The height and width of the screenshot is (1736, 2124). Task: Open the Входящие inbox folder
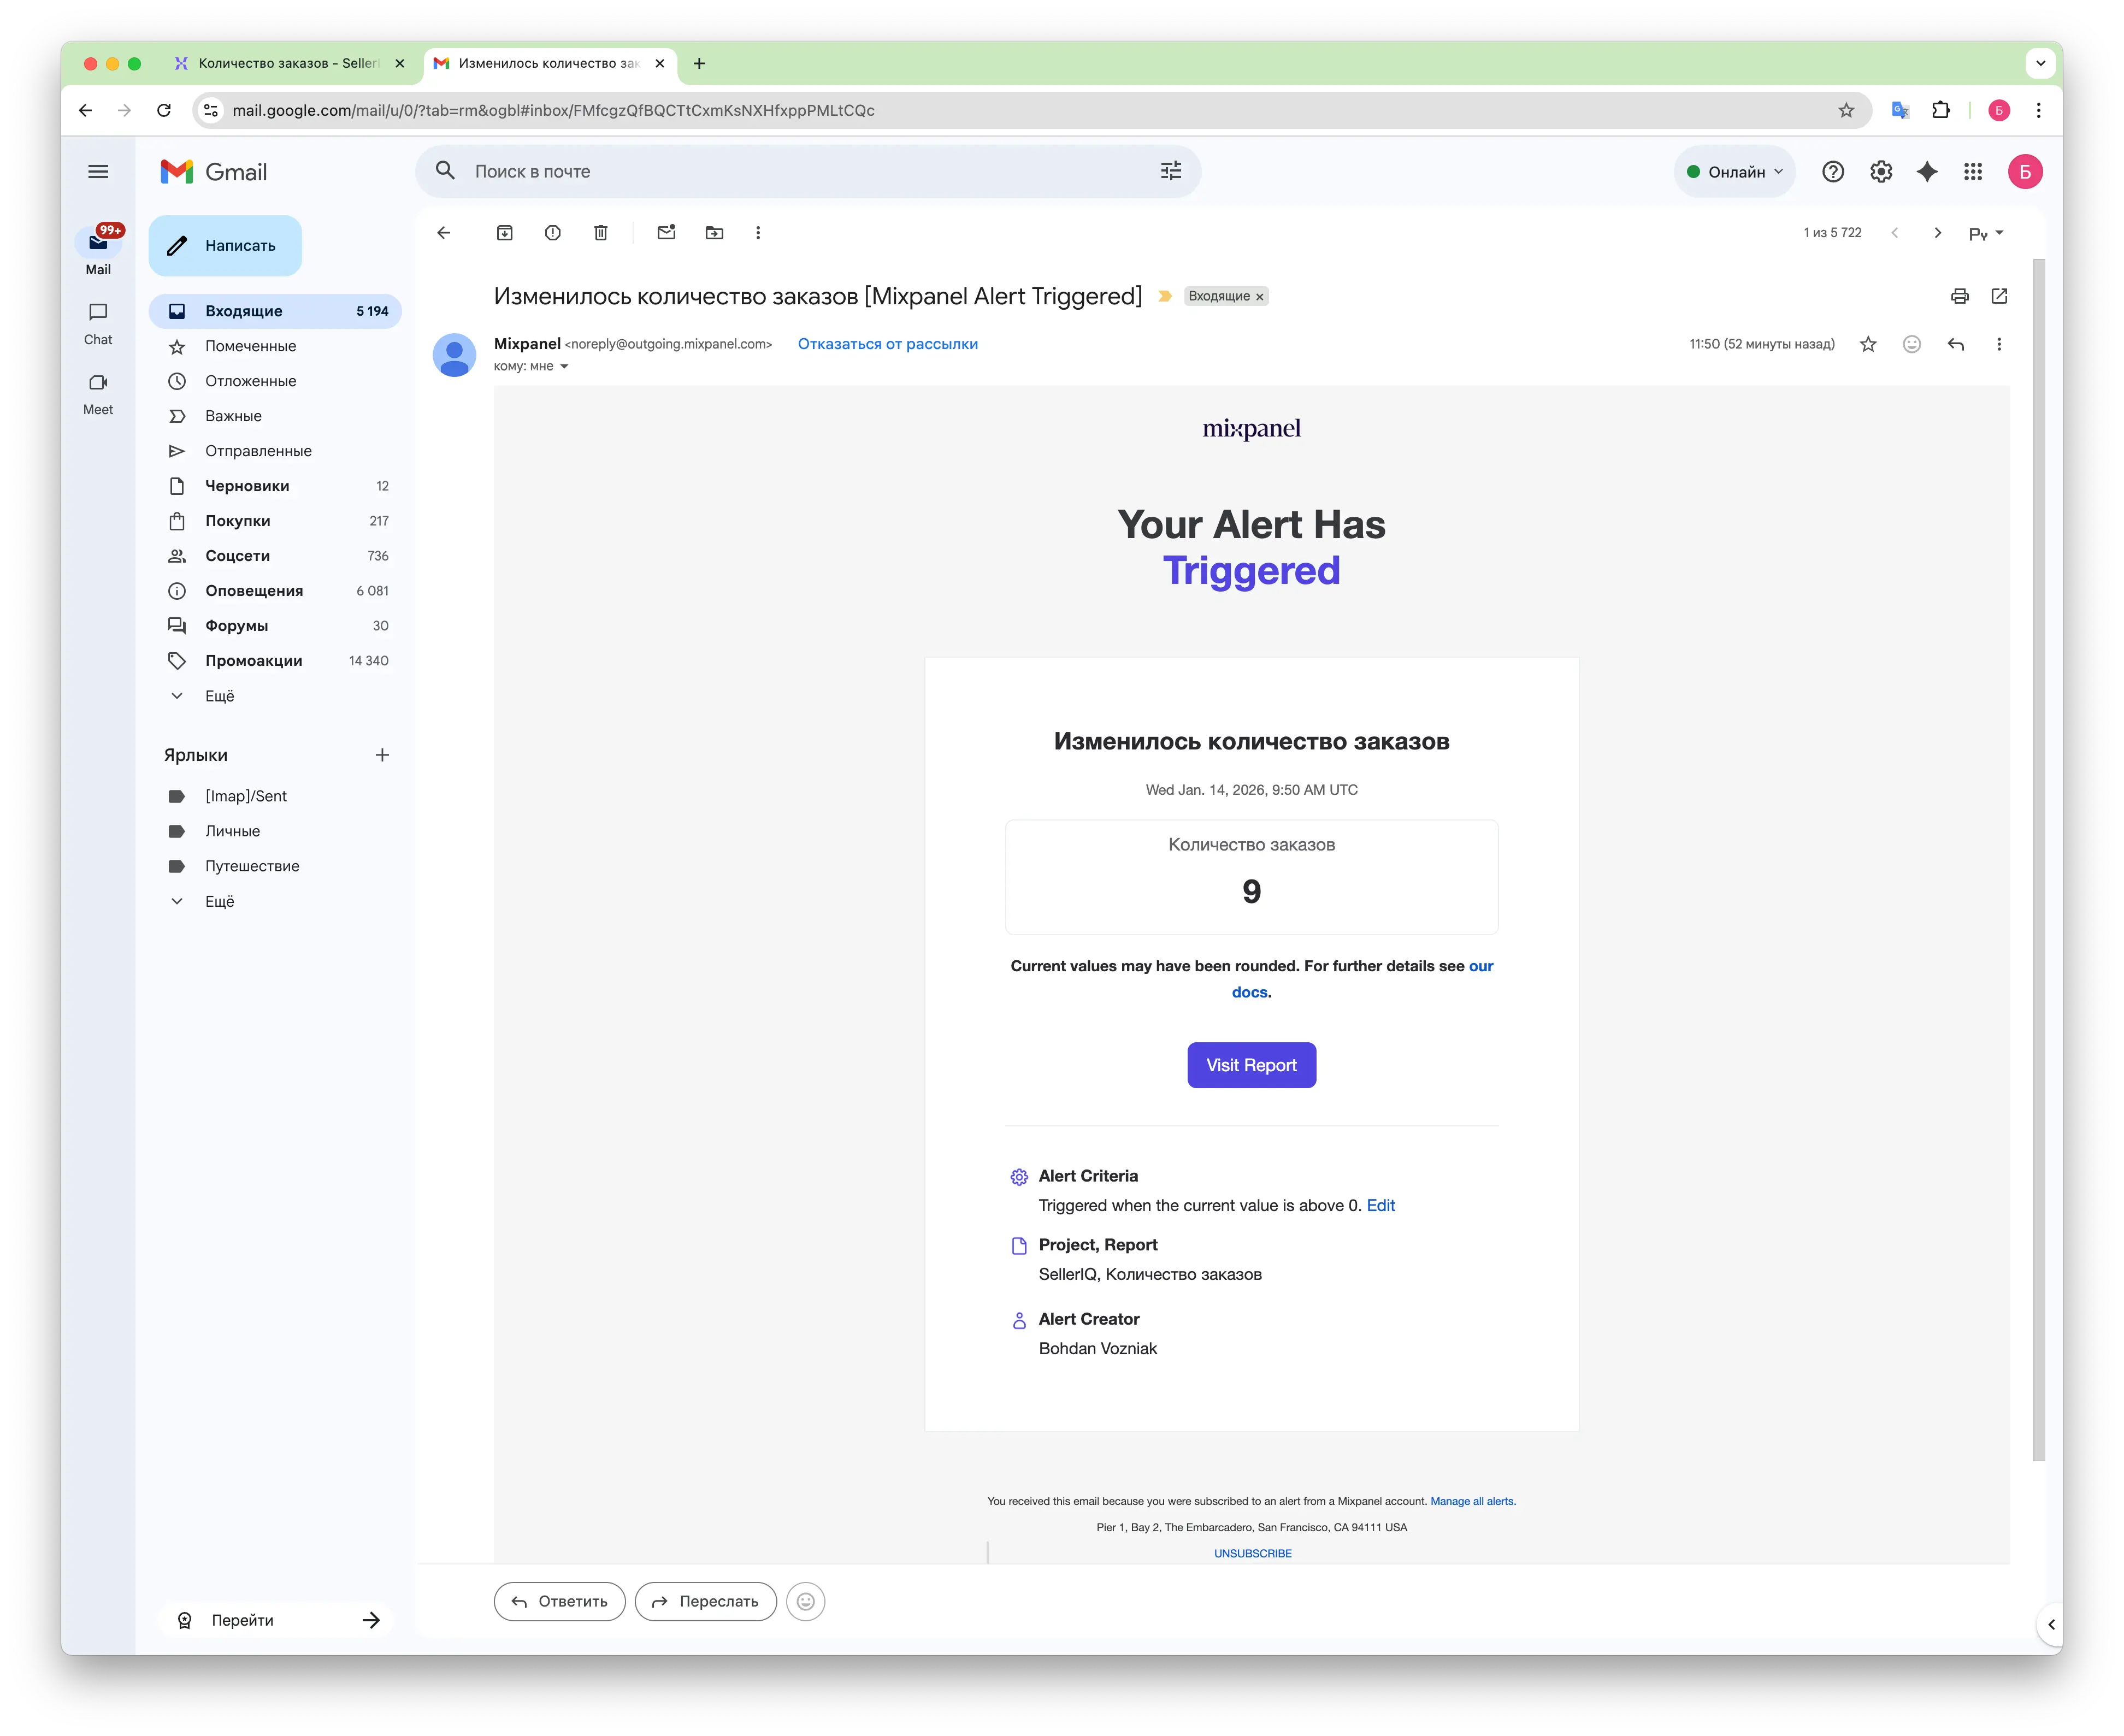pos(275,311)
